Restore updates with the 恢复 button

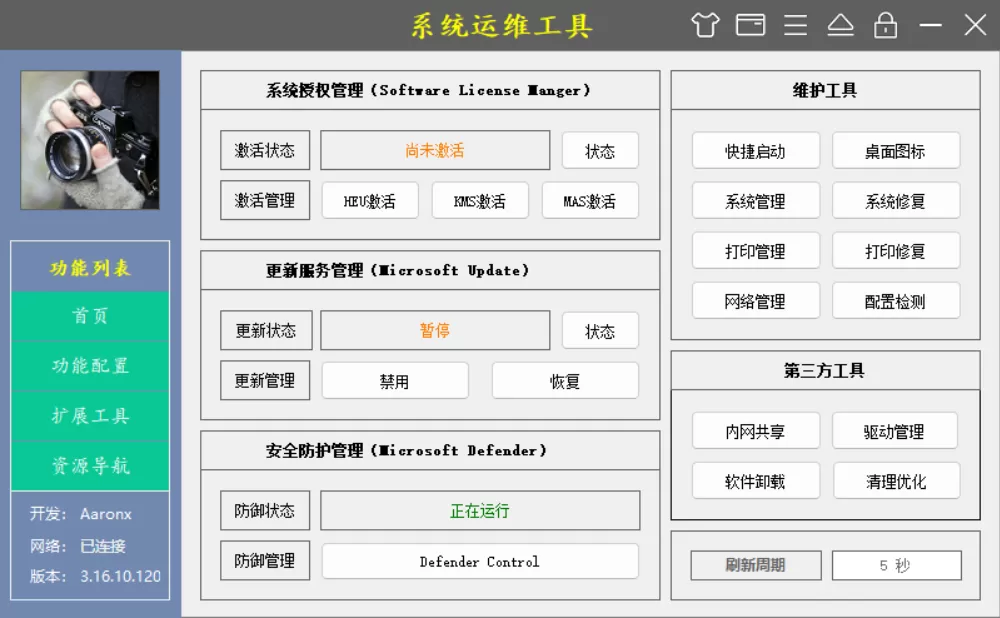coord(565,380)
